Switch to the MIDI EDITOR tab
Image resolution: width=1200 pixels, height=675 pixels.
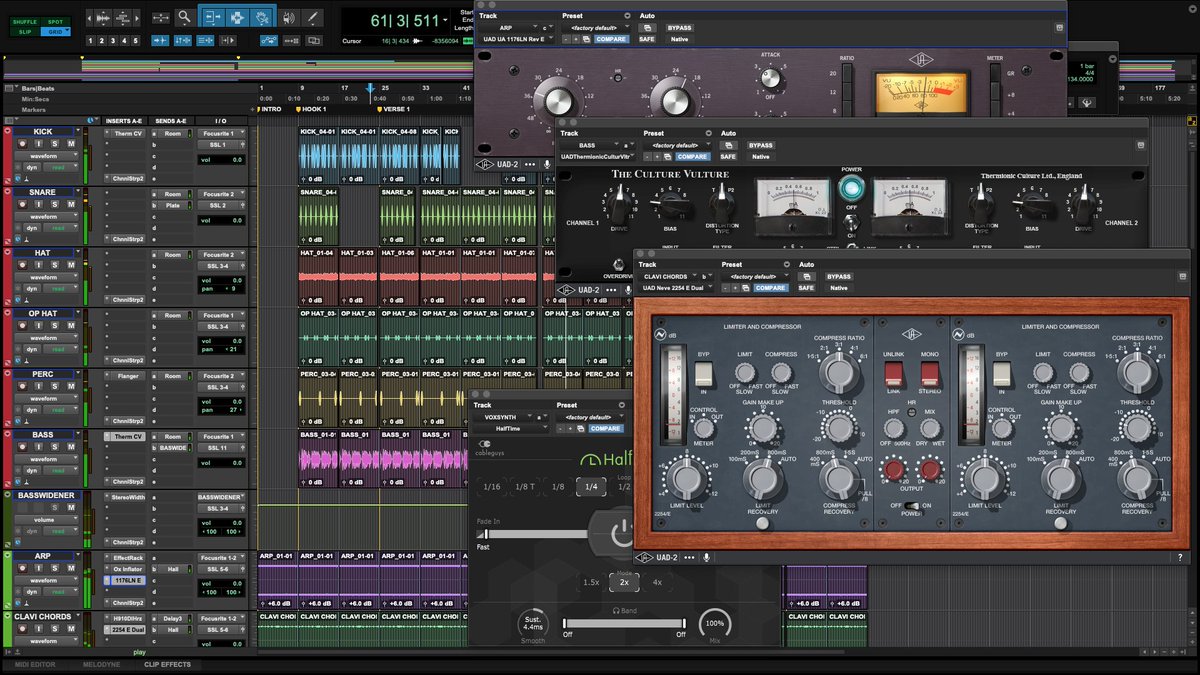click(x=35, y=664)
